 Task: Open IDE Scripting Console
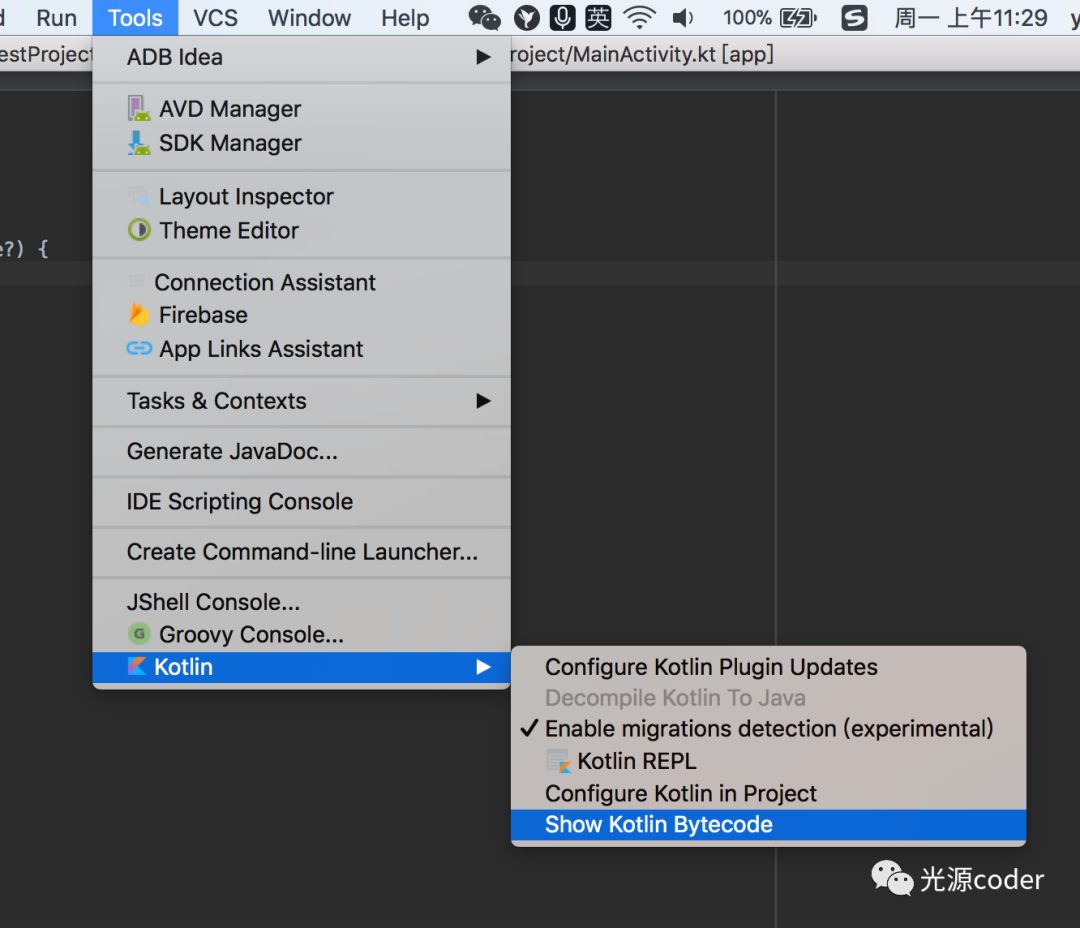(302, 502)
